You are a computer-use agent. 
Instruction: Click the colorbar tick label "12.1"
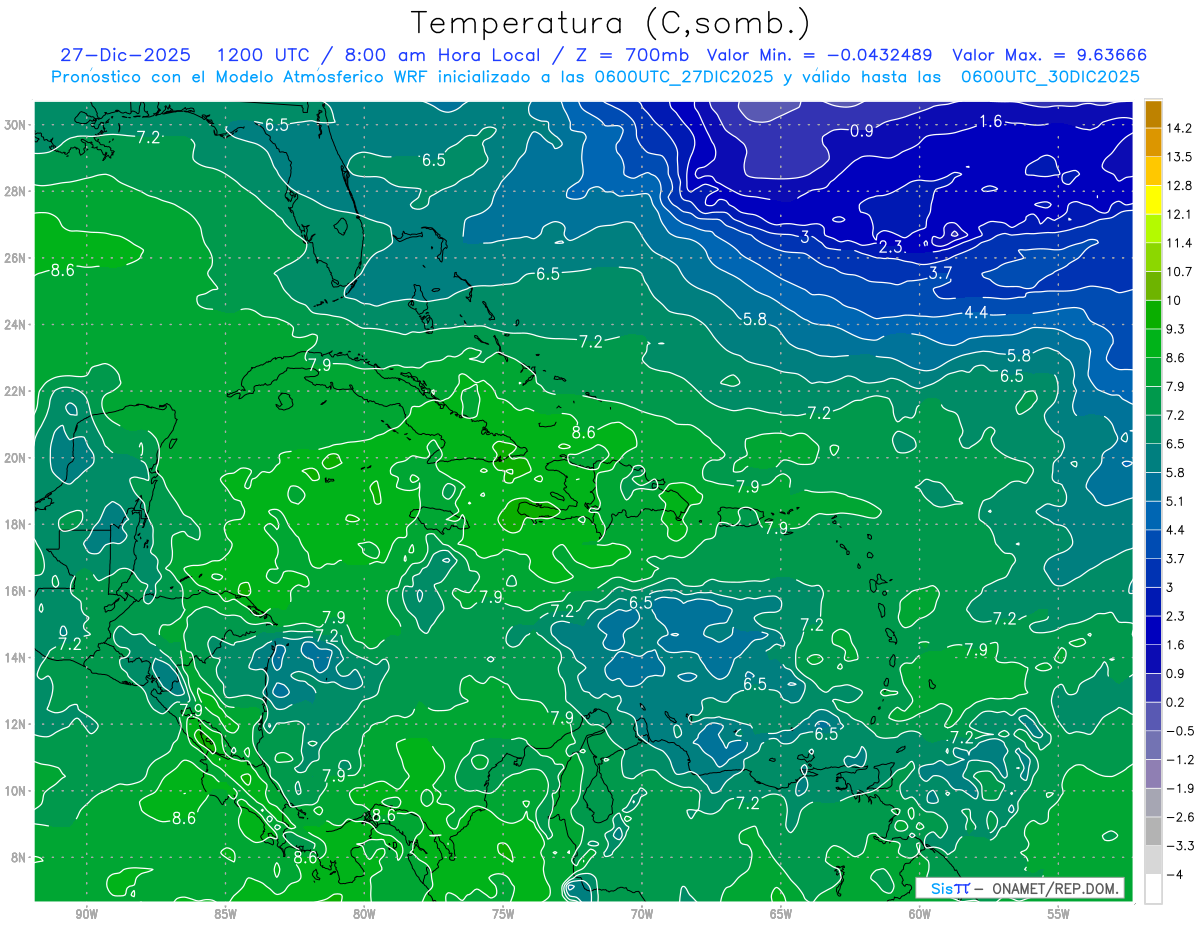point(1179,215)
